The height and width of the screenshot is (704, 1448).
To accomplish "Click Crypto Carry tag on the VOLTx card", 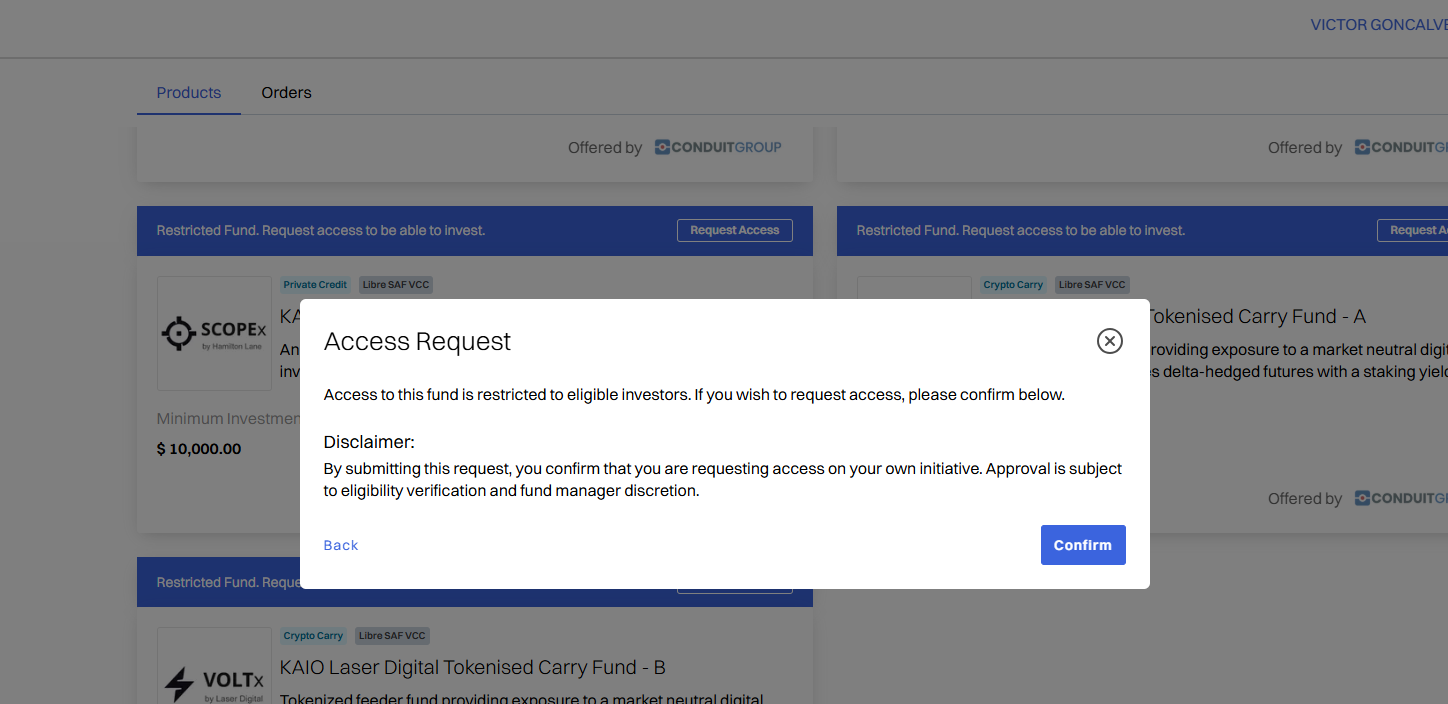I will click(x=313, y=636).
